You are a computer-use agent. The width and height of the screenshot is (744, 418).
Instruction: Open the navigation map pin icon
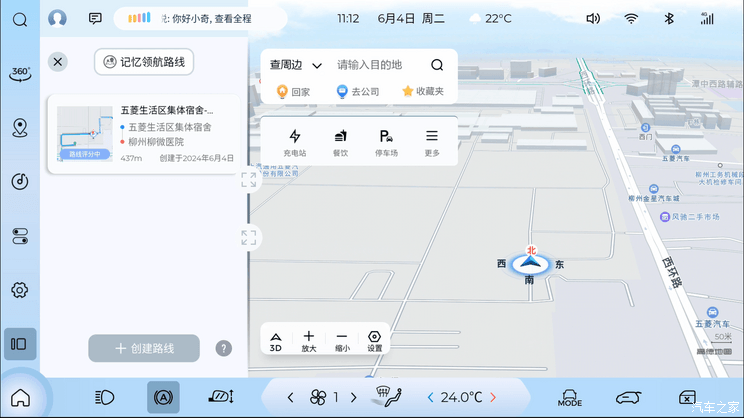[x=19, y=128]
